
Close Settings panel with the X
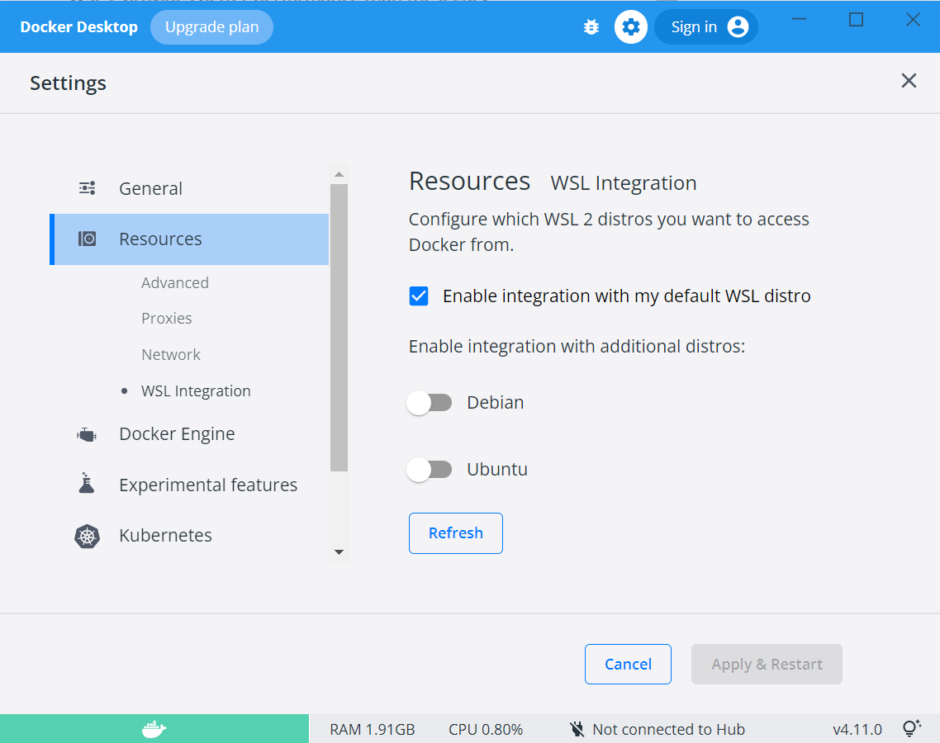908,81
